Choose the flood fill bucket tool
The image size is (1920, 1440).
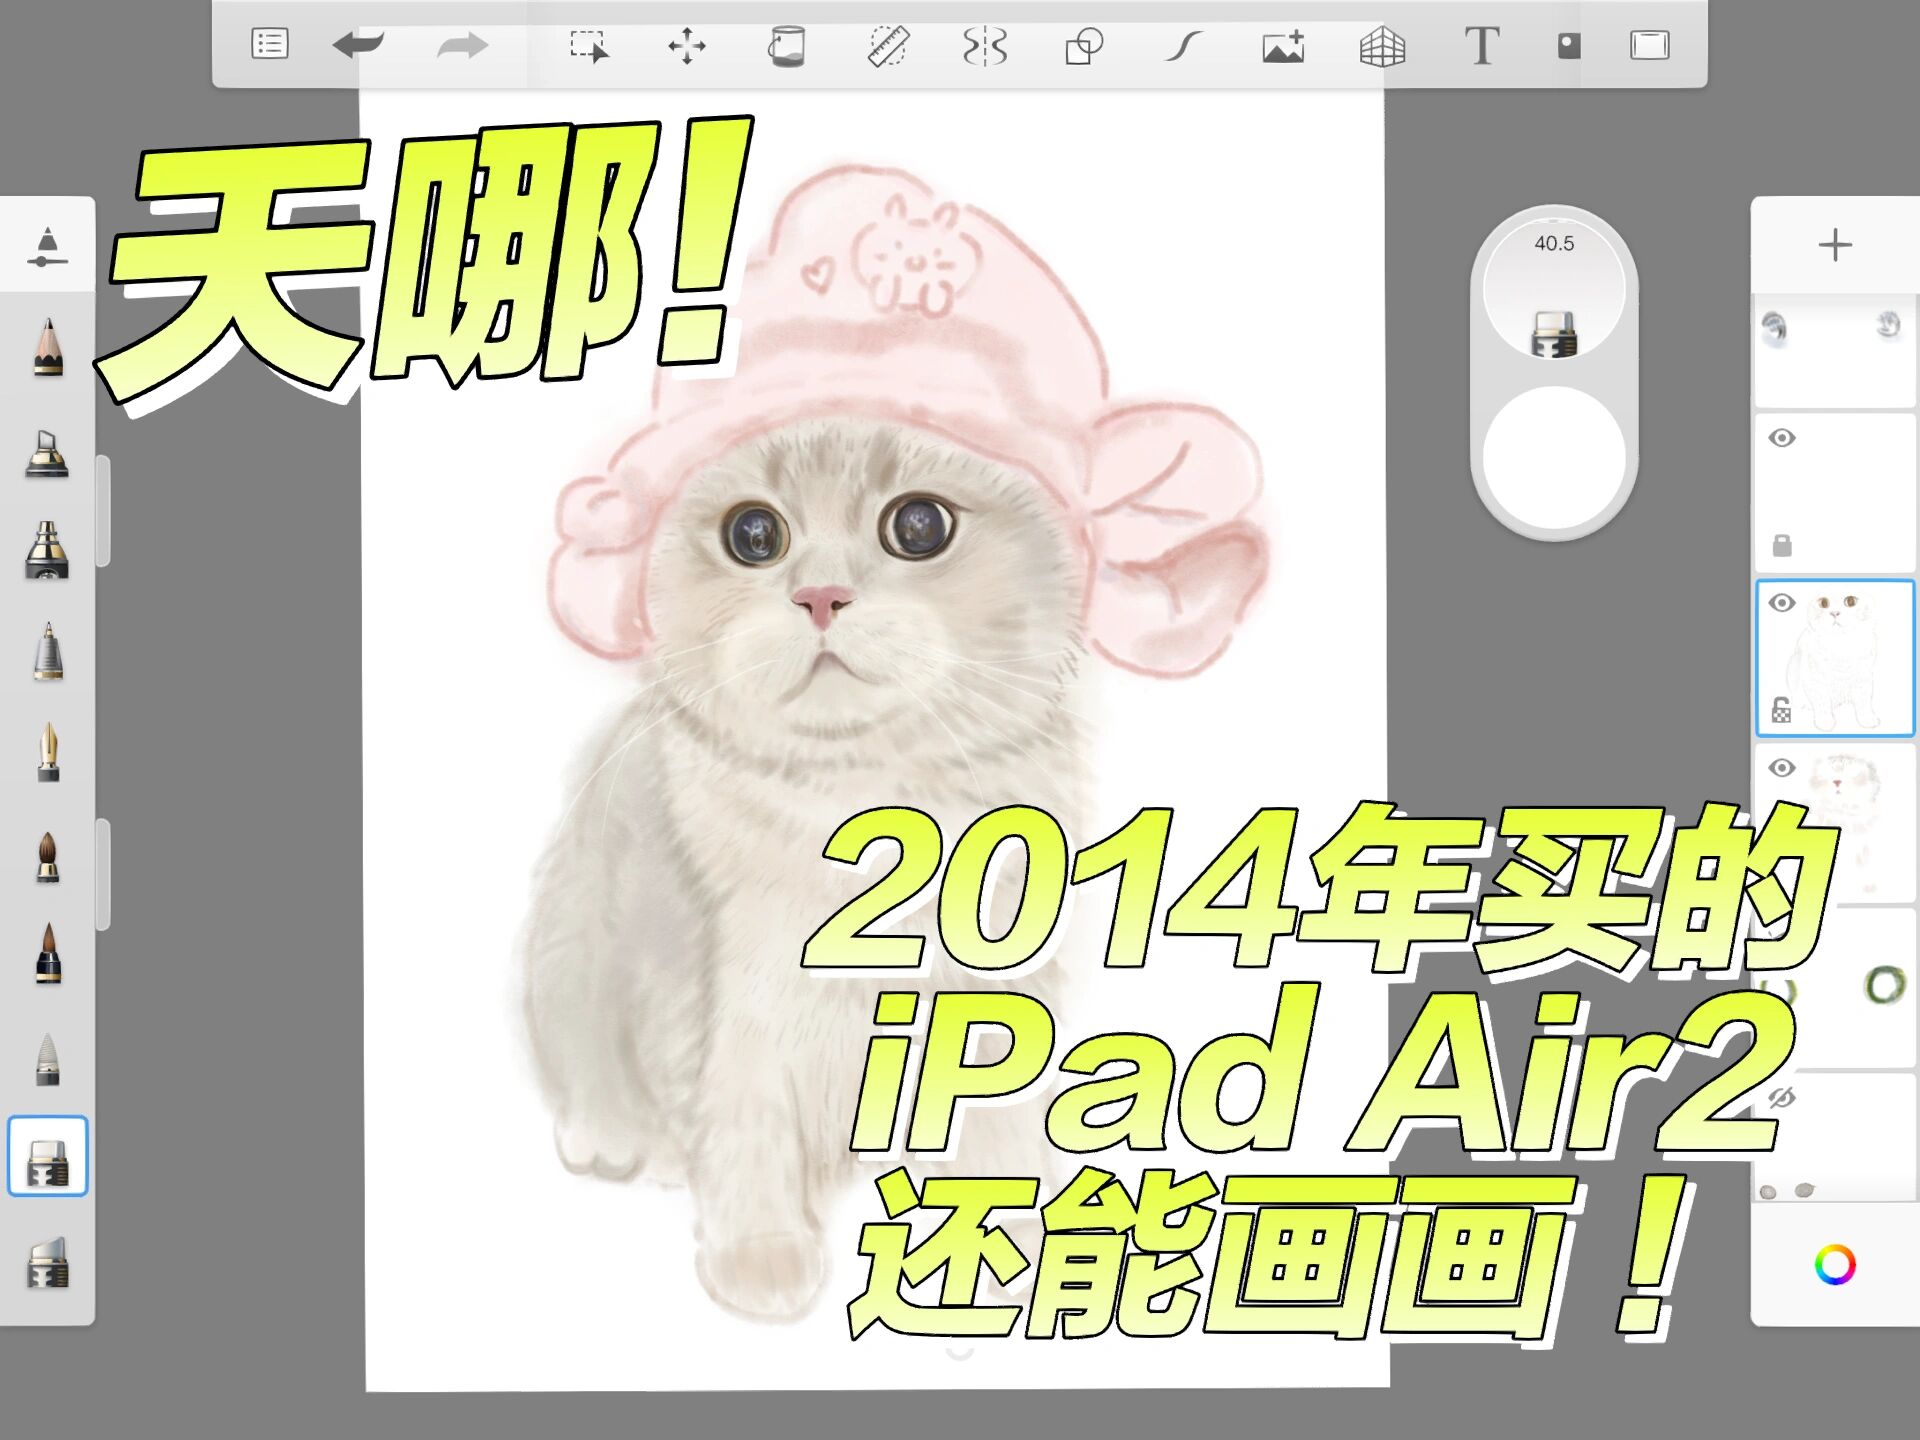click(x=787, y=46)
